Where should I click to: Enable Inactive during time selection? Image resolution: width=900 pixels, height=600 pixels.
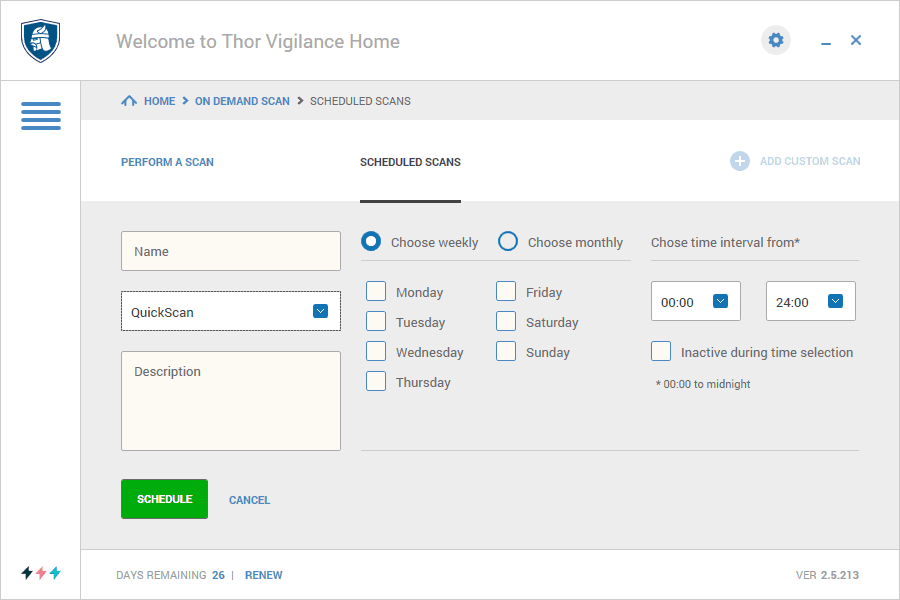click(661, 352)
